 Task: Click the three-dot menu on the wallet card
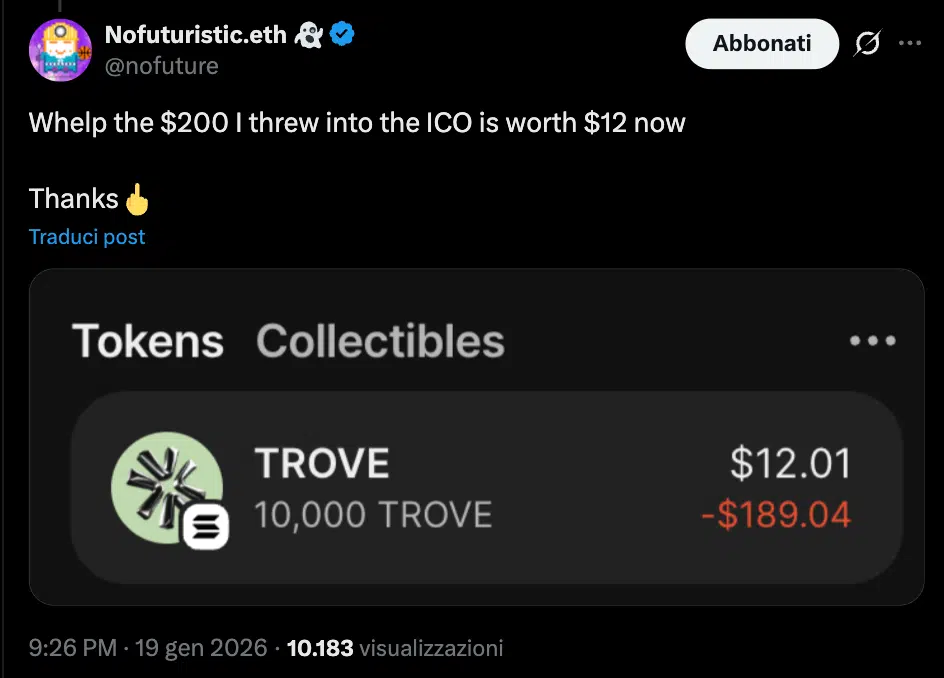tap(873, 341)
